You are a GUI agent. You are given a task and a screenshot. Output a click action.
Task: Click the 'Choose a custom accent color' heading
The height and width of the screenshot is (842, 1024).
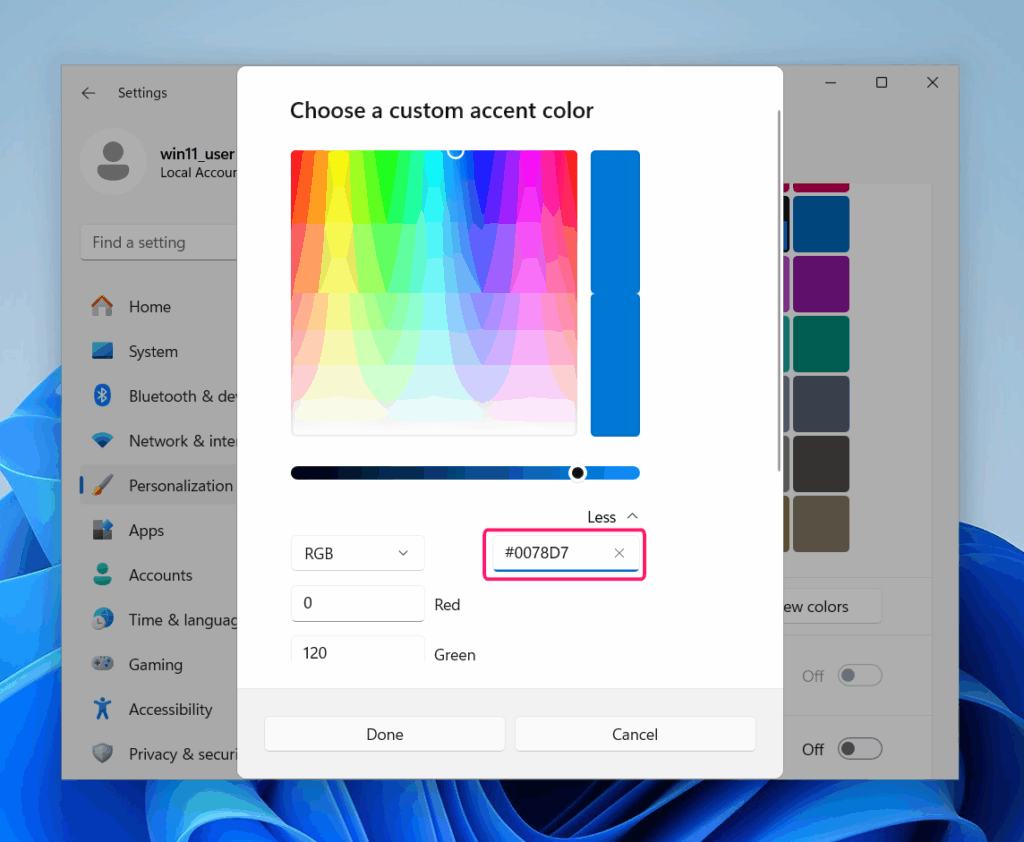coord(441,110)
